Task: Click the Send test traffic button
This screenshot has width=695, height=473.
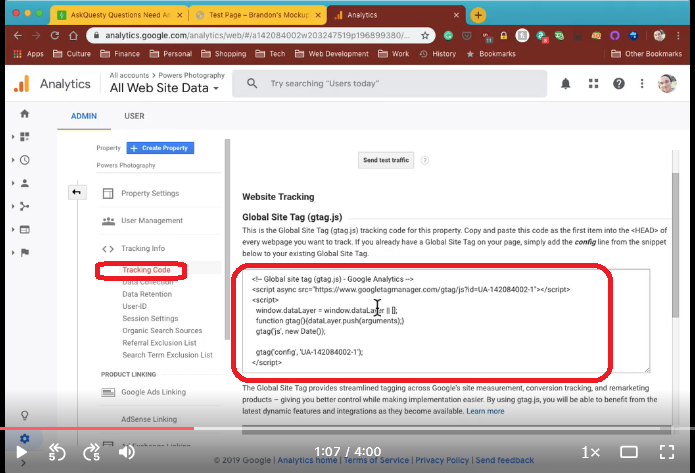Action: 386,160
